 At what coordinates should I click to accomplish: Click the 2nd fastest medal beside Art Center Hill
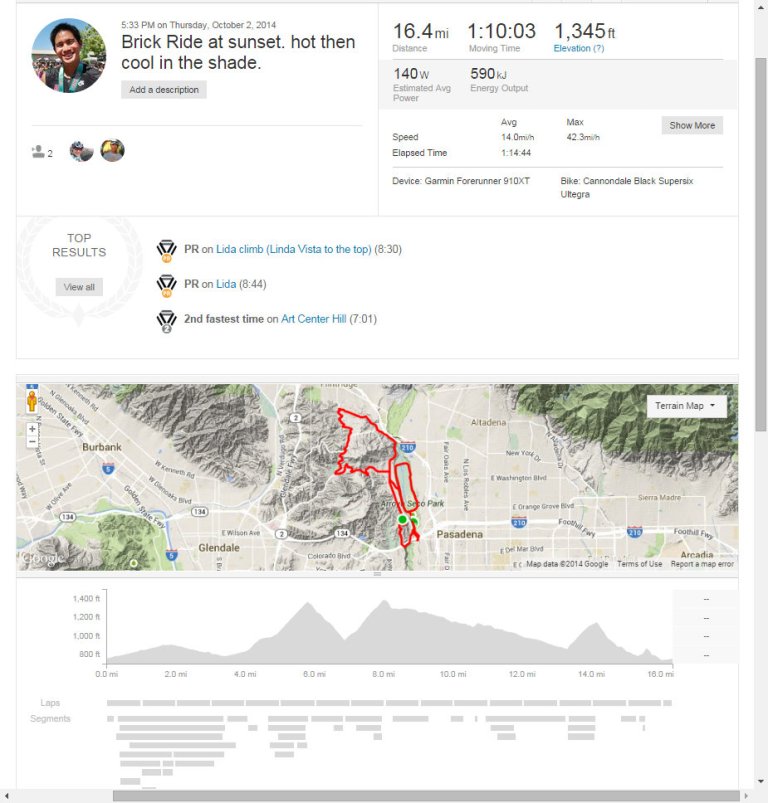167,320
